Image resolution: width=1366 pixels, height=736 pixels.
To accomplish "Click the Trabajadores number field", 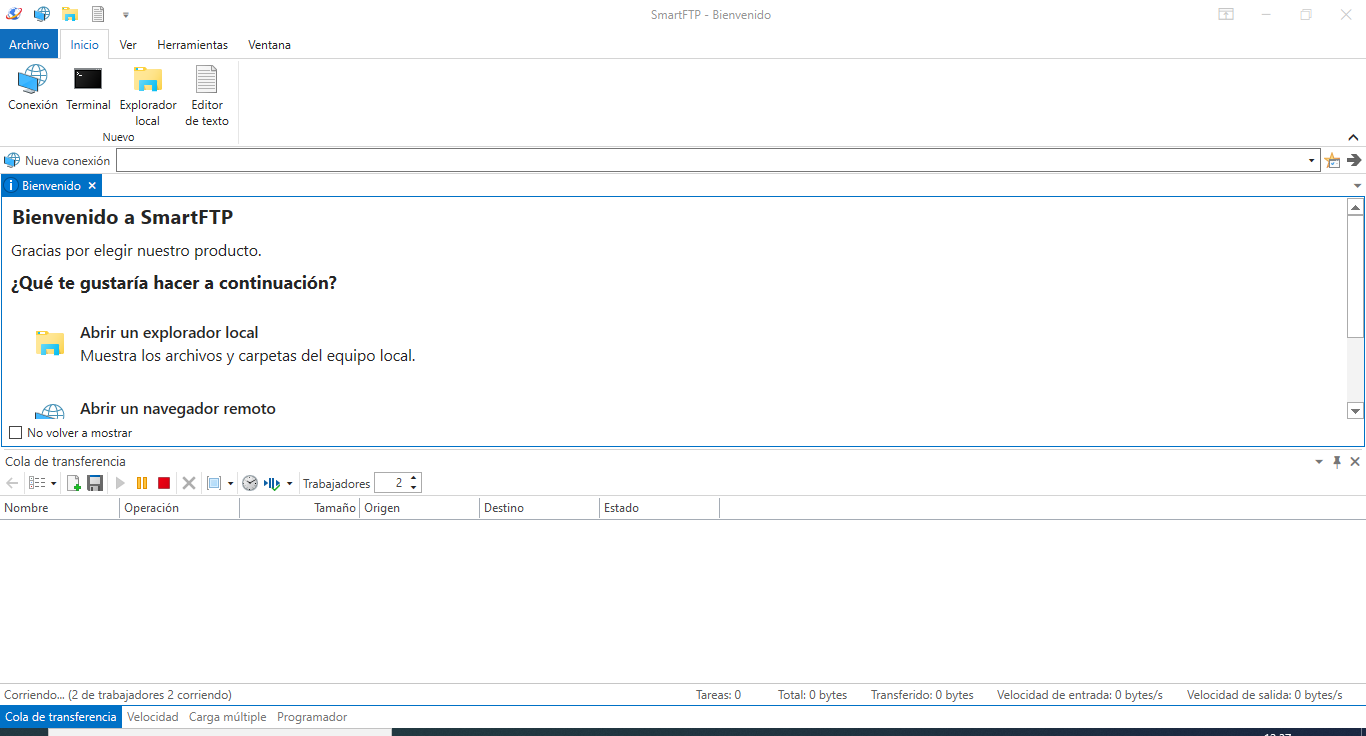I will pos(391,483).
